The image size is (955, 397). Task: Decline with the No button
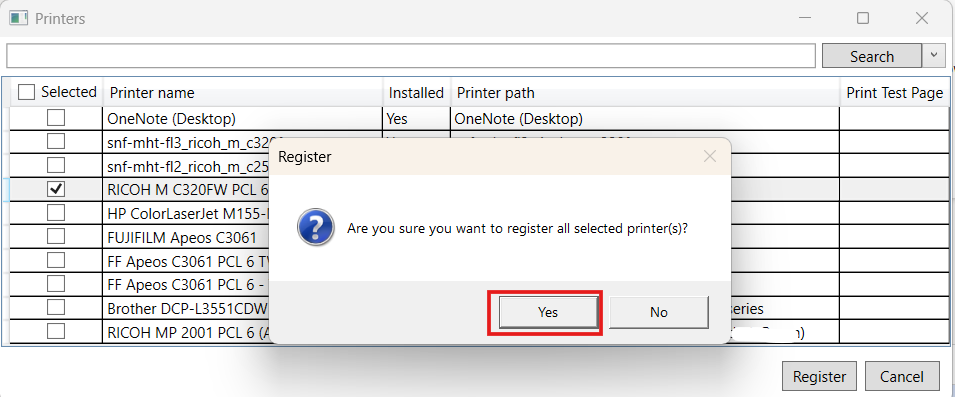click(x=659, y=312)
